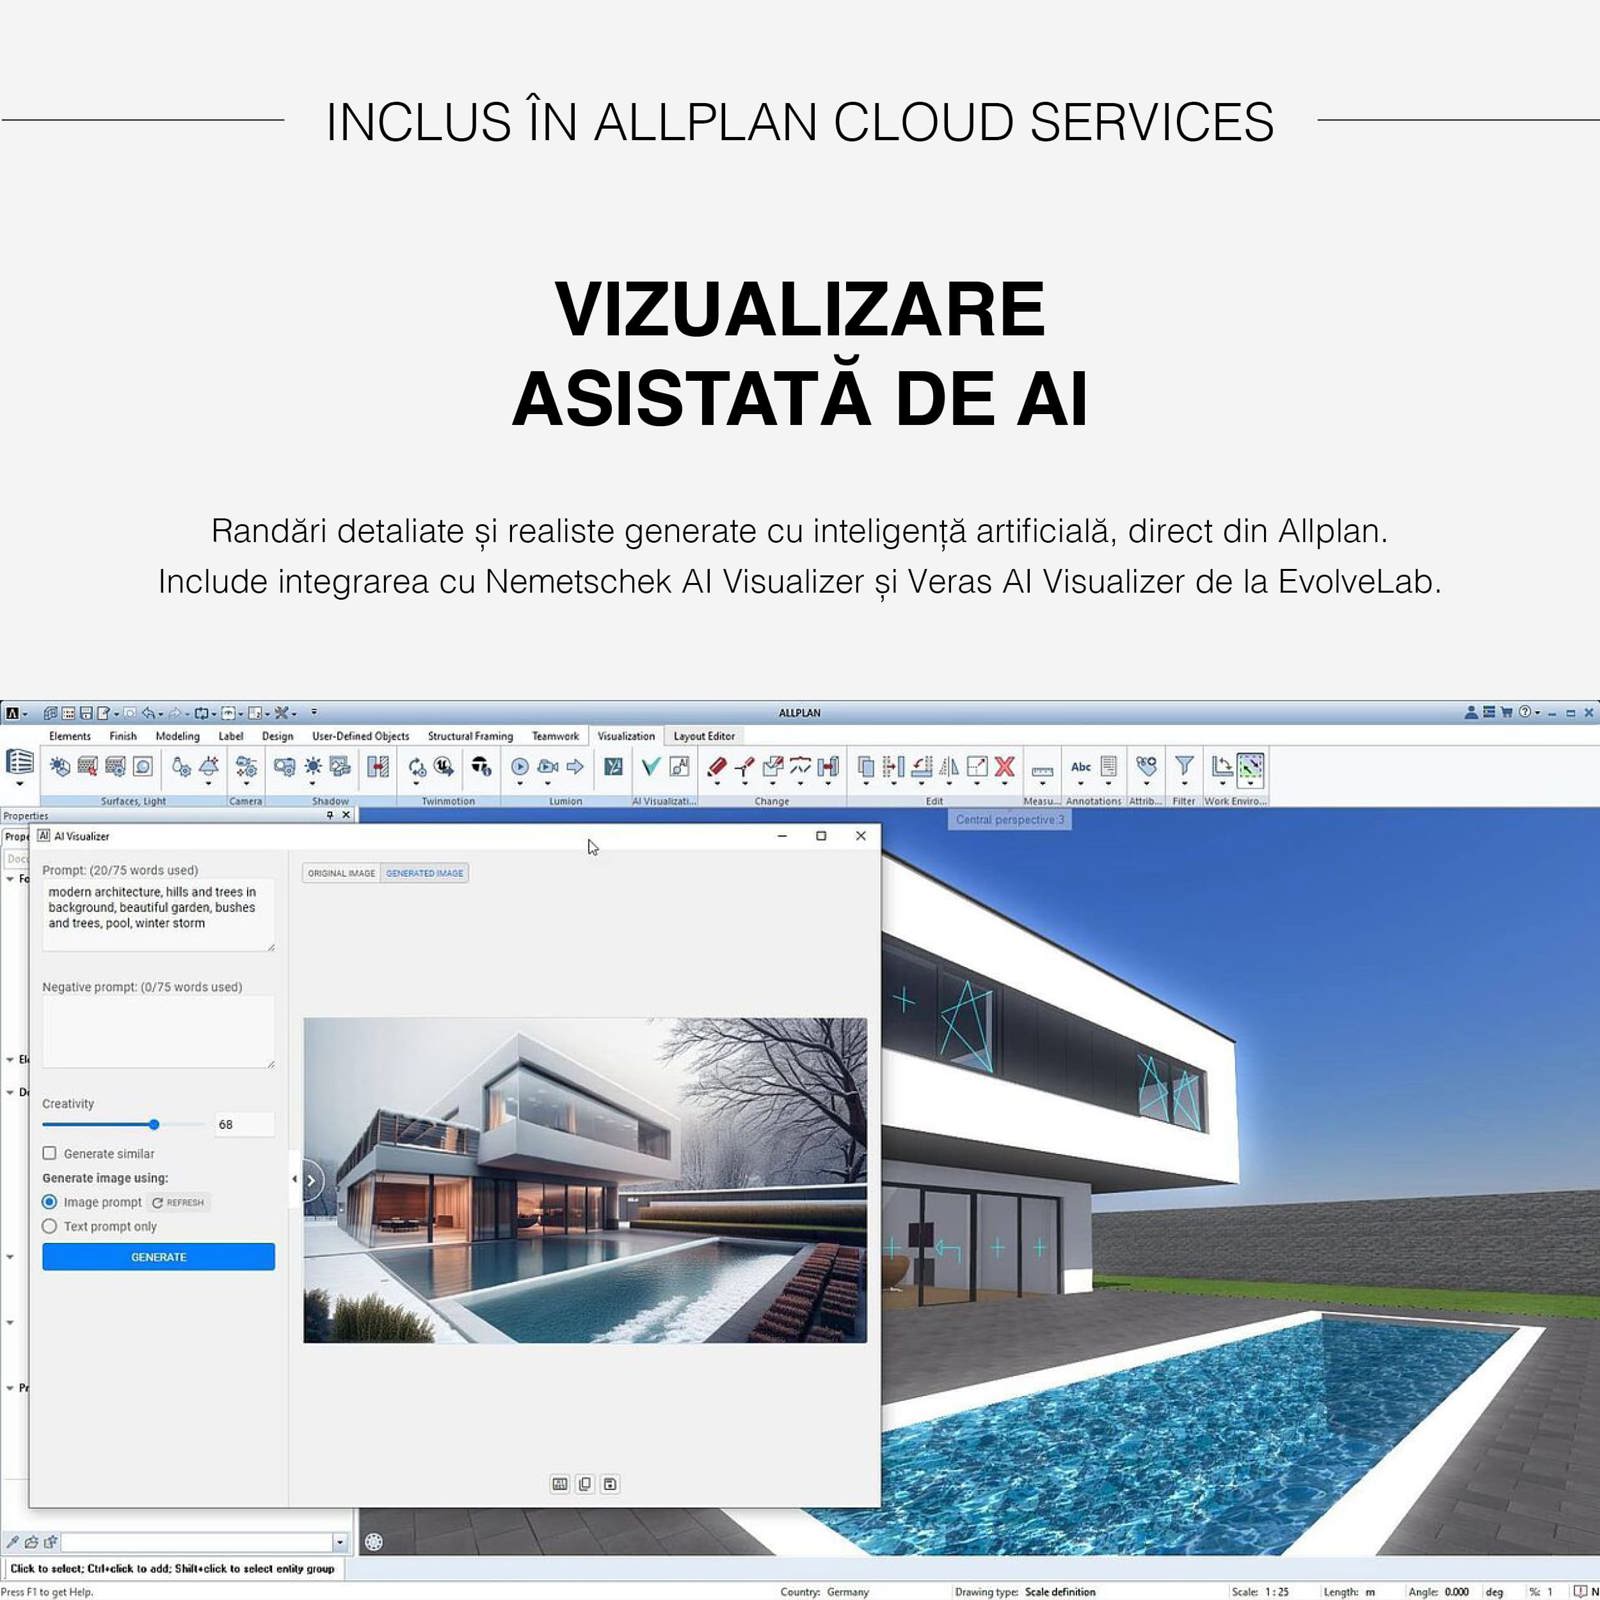Click the blue GENERATE button
The height and width of the screenshot is (1600, 1600).
coord(159,1257)
